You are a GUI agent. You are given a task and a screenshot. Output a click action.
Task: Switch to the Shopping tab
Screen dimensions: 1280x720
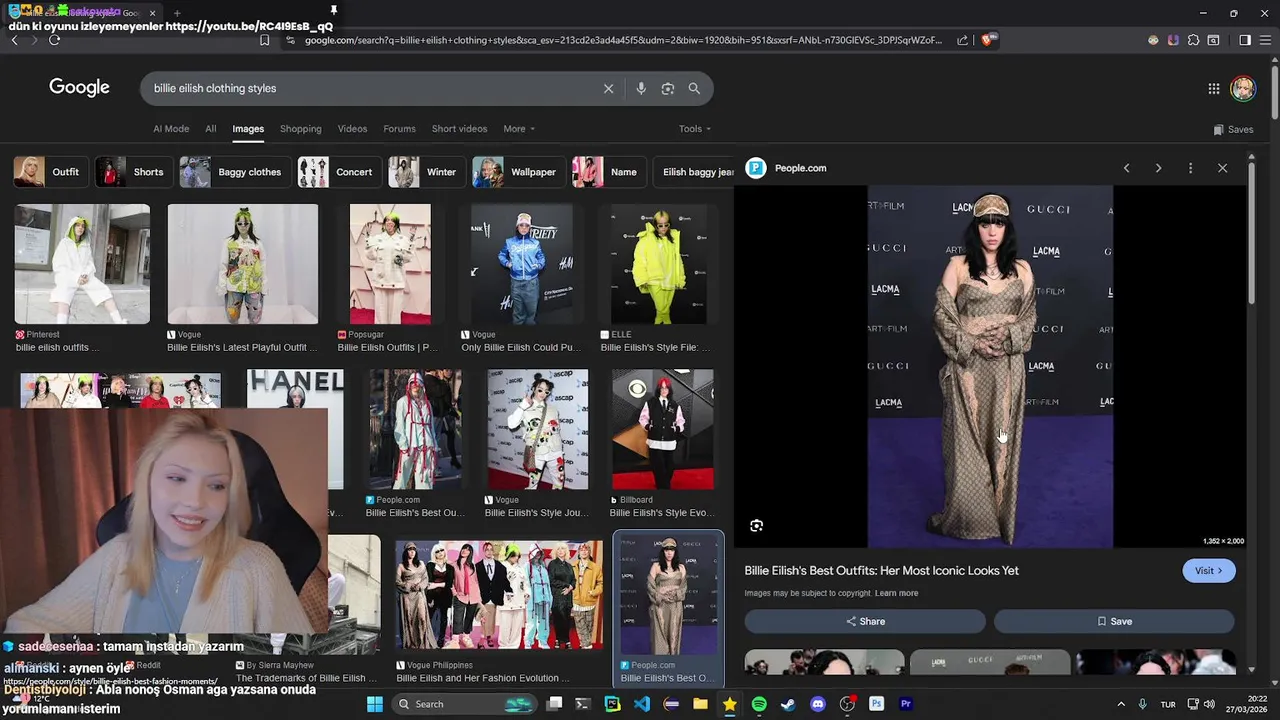coord(300,128)
